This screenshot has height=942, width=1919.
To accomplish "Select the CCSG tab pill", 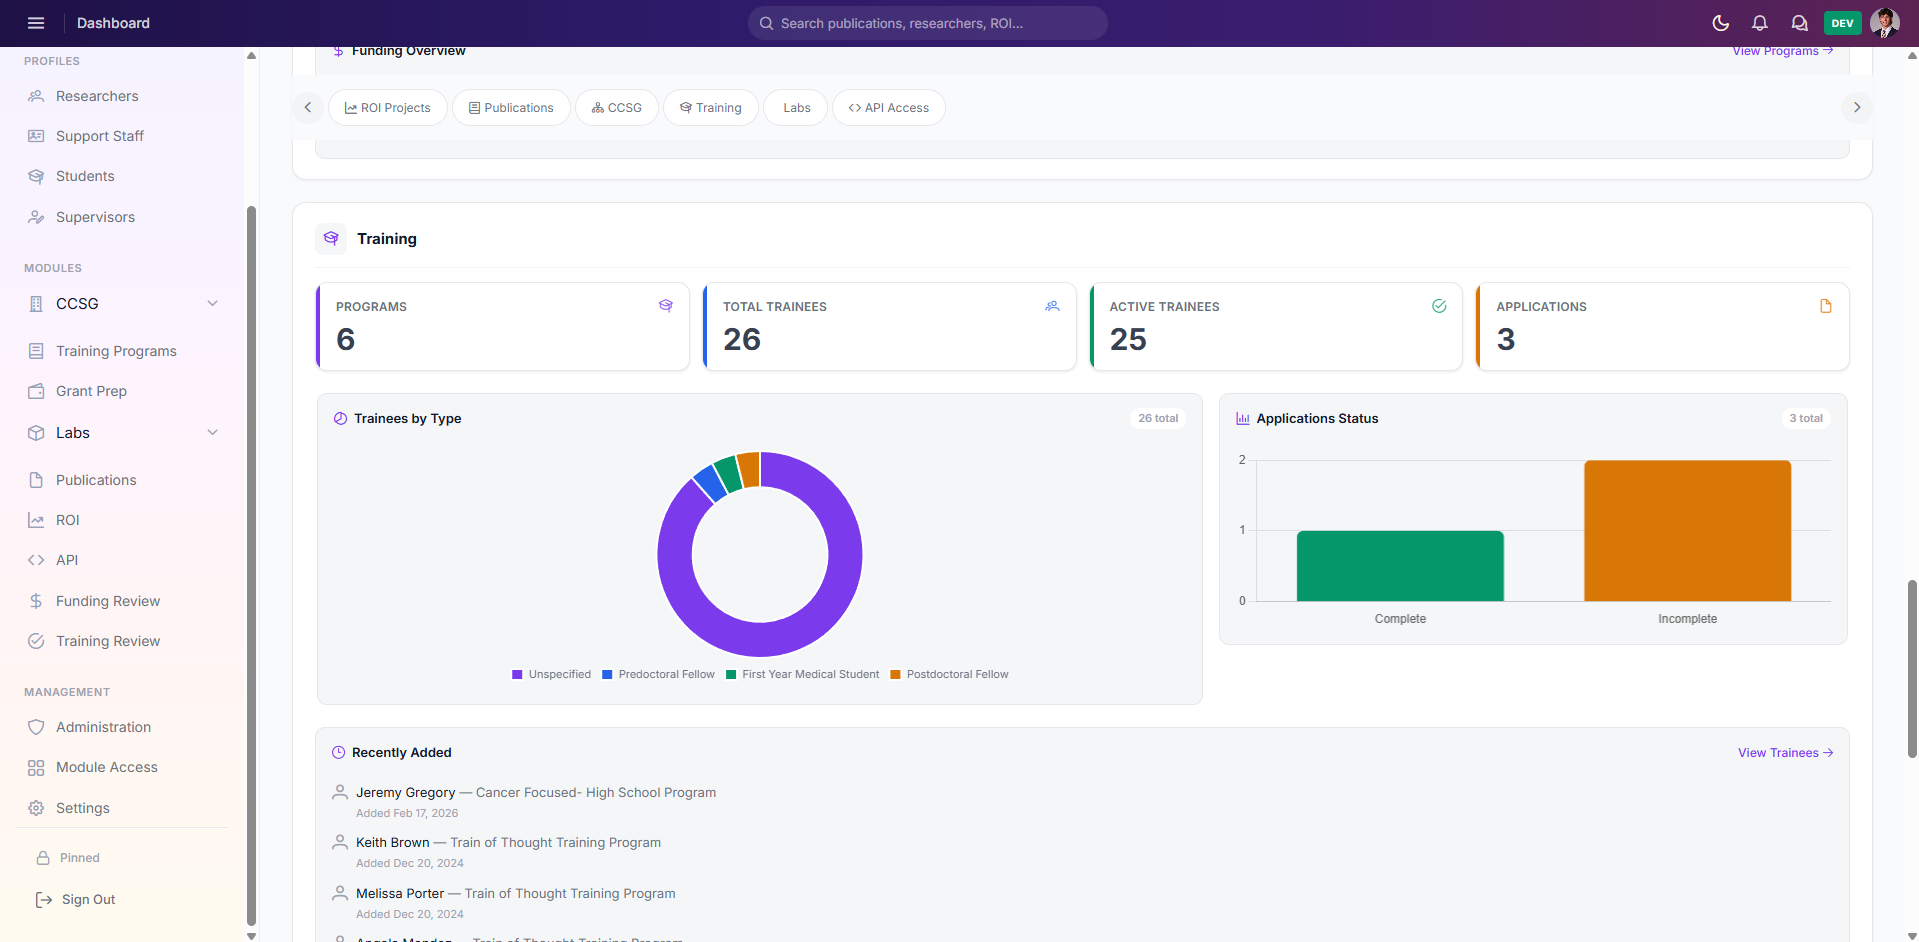I will [x=617, y=108].
